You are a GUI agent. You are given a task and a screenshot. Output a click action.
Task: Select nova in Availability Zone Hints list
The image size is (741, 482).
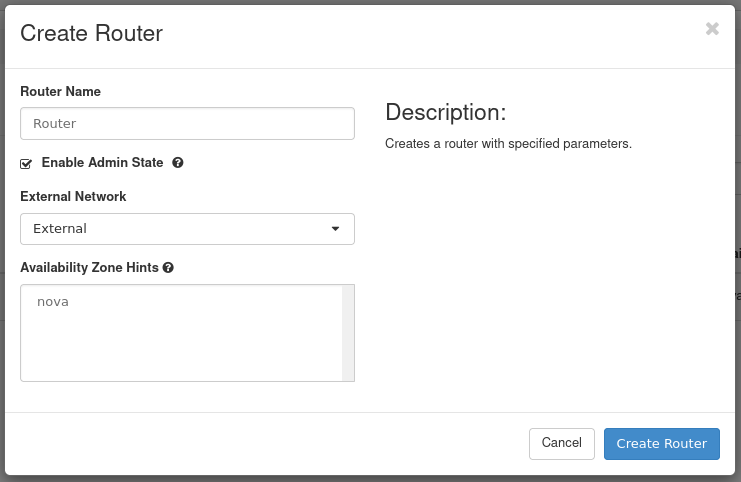click(53, 301)
